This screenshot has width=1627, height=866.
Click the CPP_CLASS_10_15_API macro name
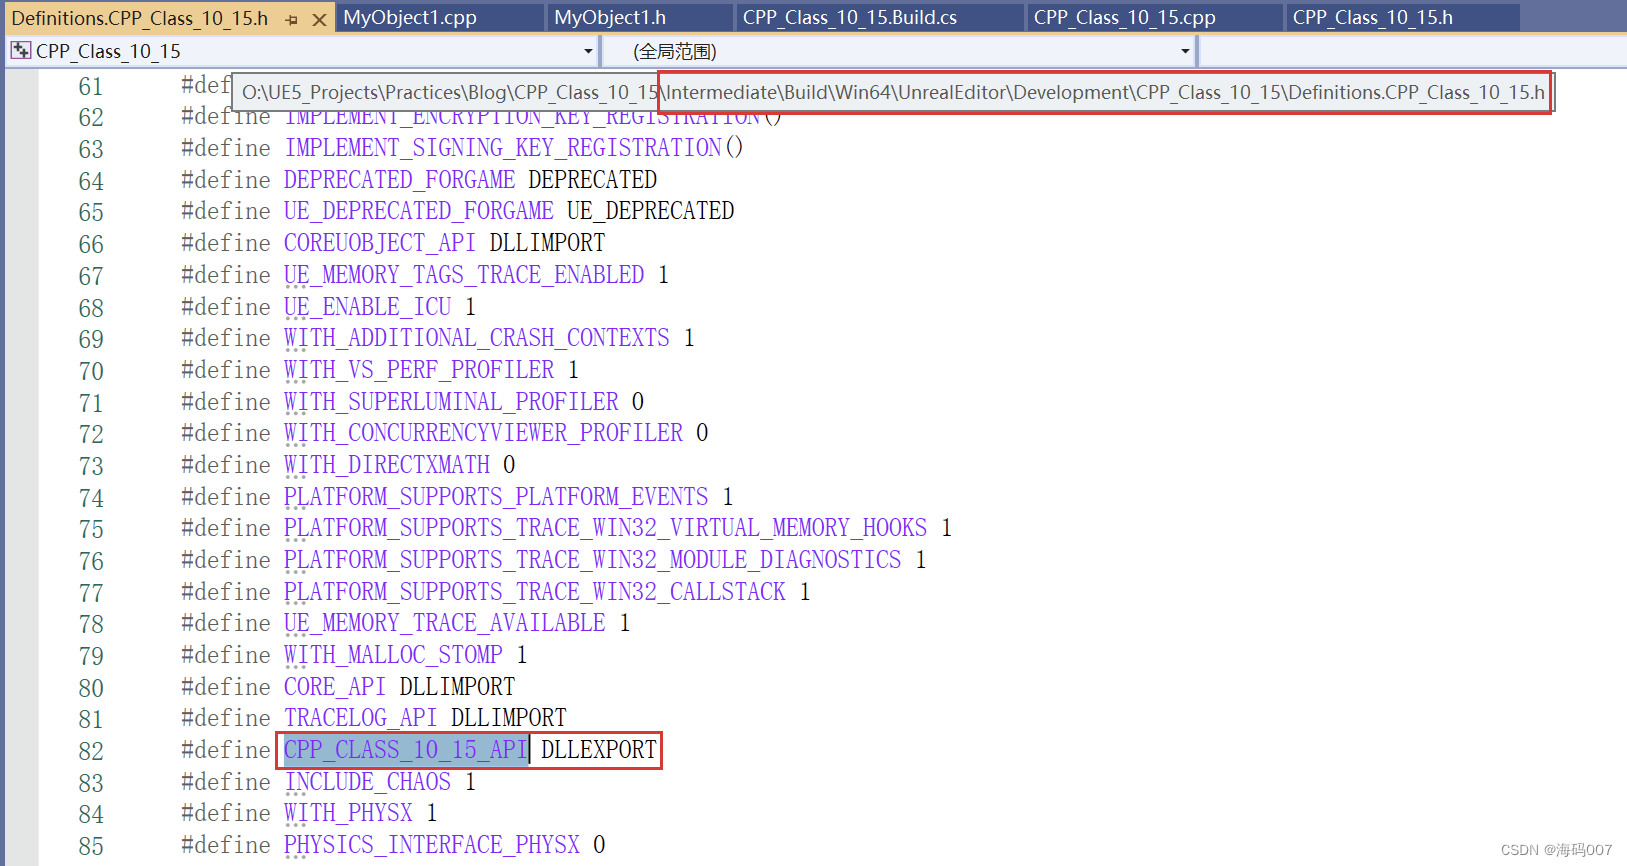(x=405, y=749)
